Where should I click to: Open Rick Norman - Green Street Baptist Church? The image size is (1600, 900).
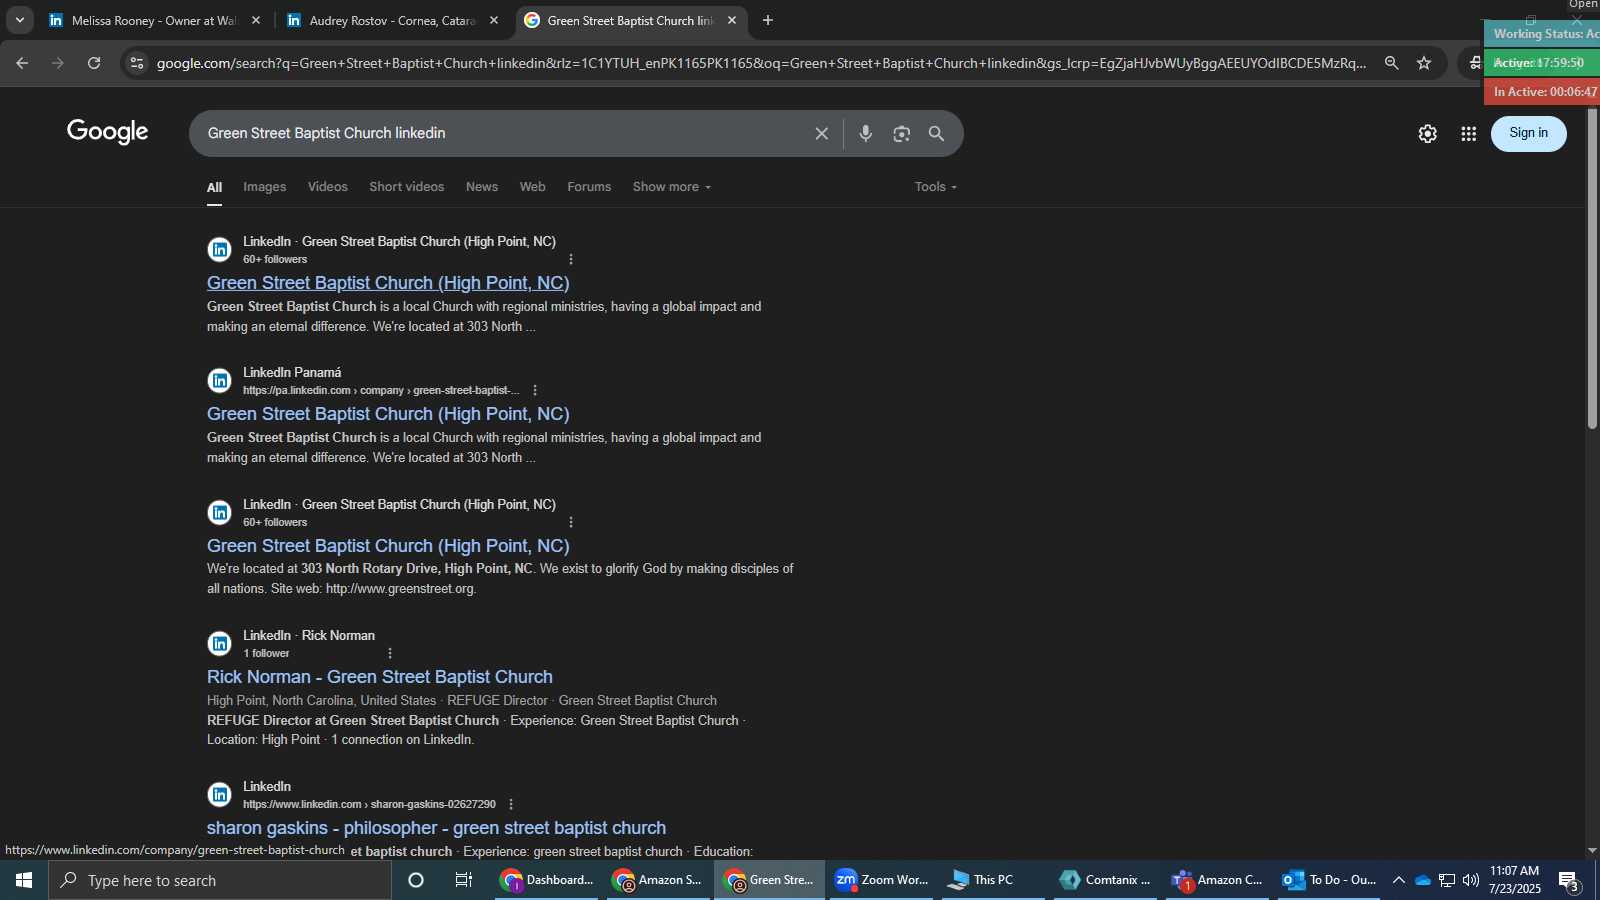click(380, 677)
